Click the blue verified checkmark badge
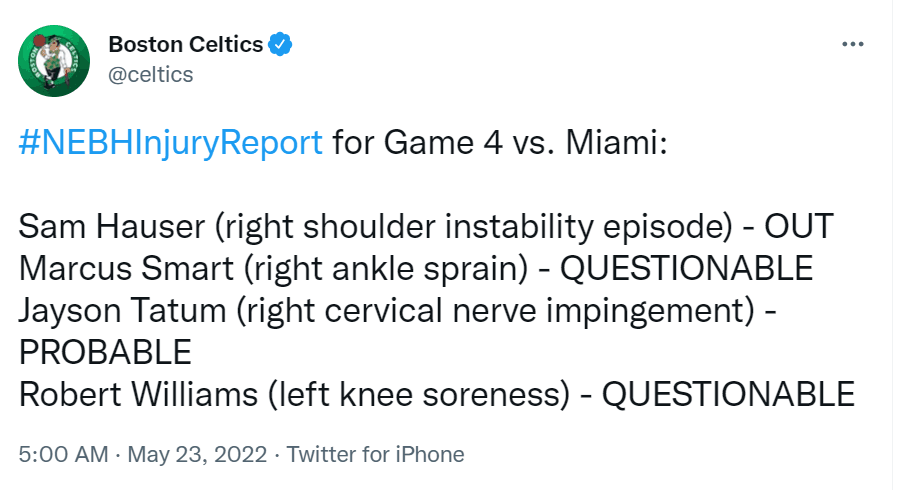Screen dimensions: 901x490 pyautogui.click(x=280, y=44)
